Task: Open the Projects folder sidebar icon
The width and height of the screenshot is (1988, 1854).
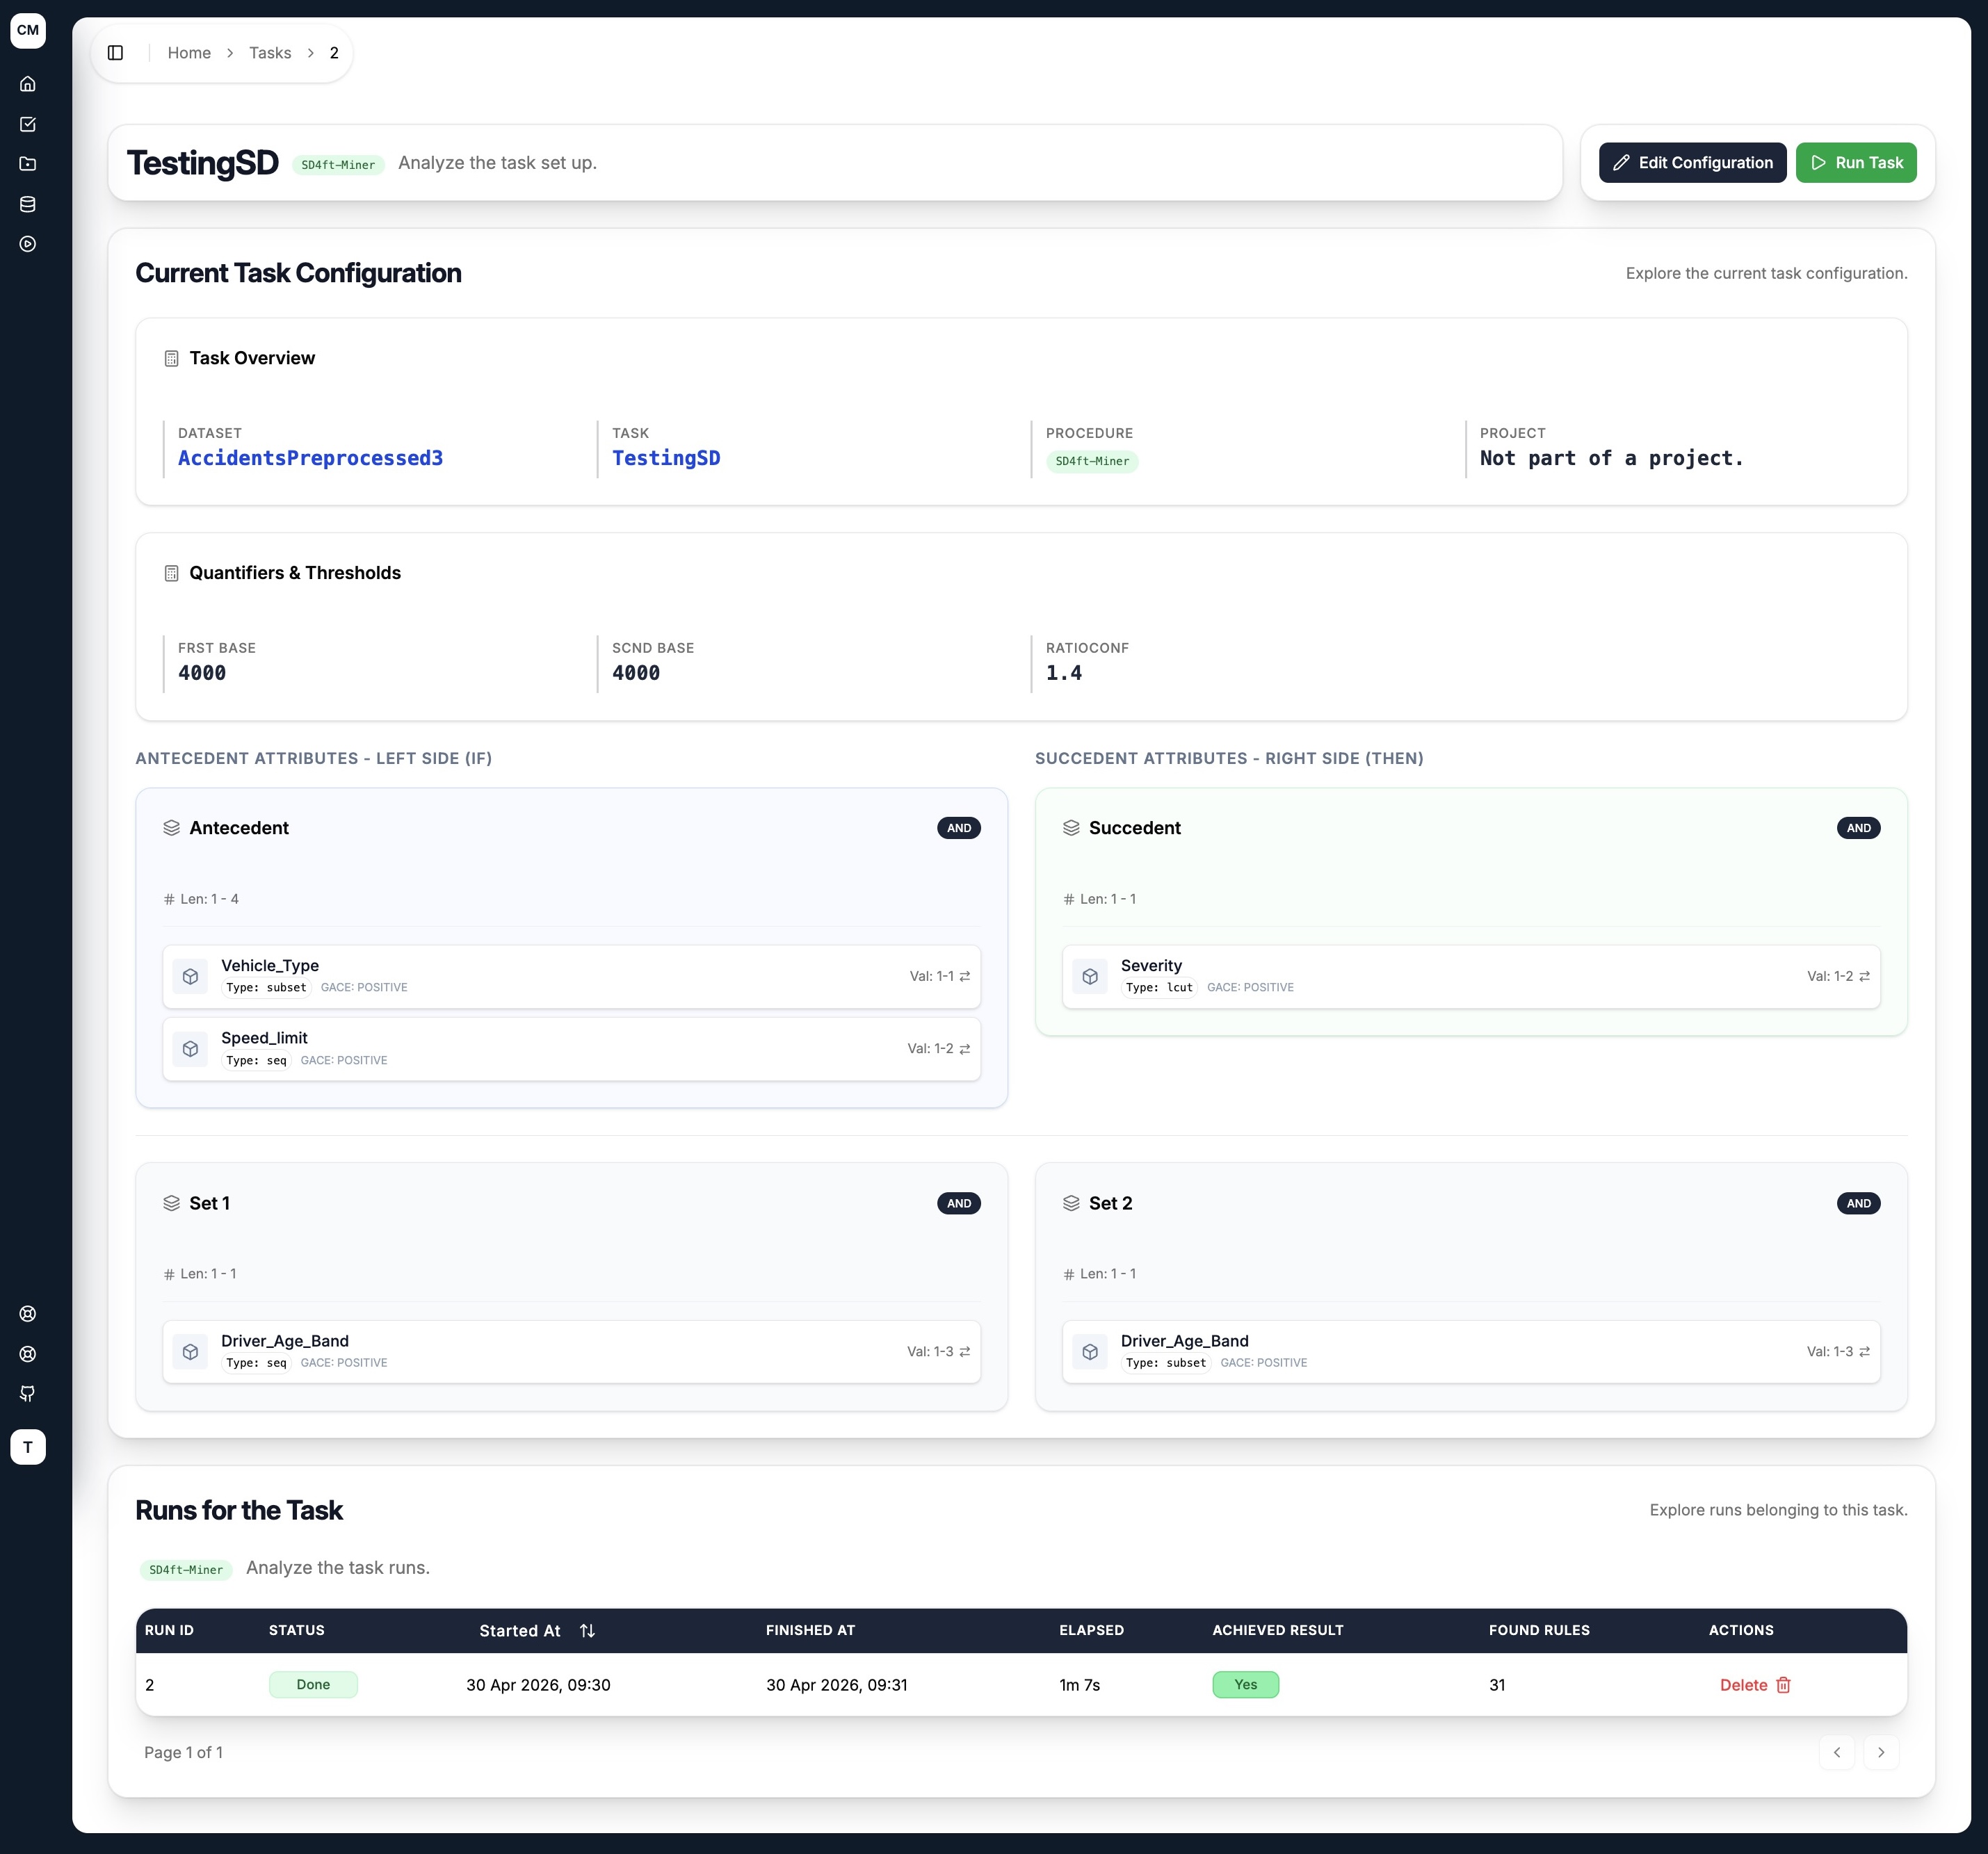Action: tap(28, 164)
